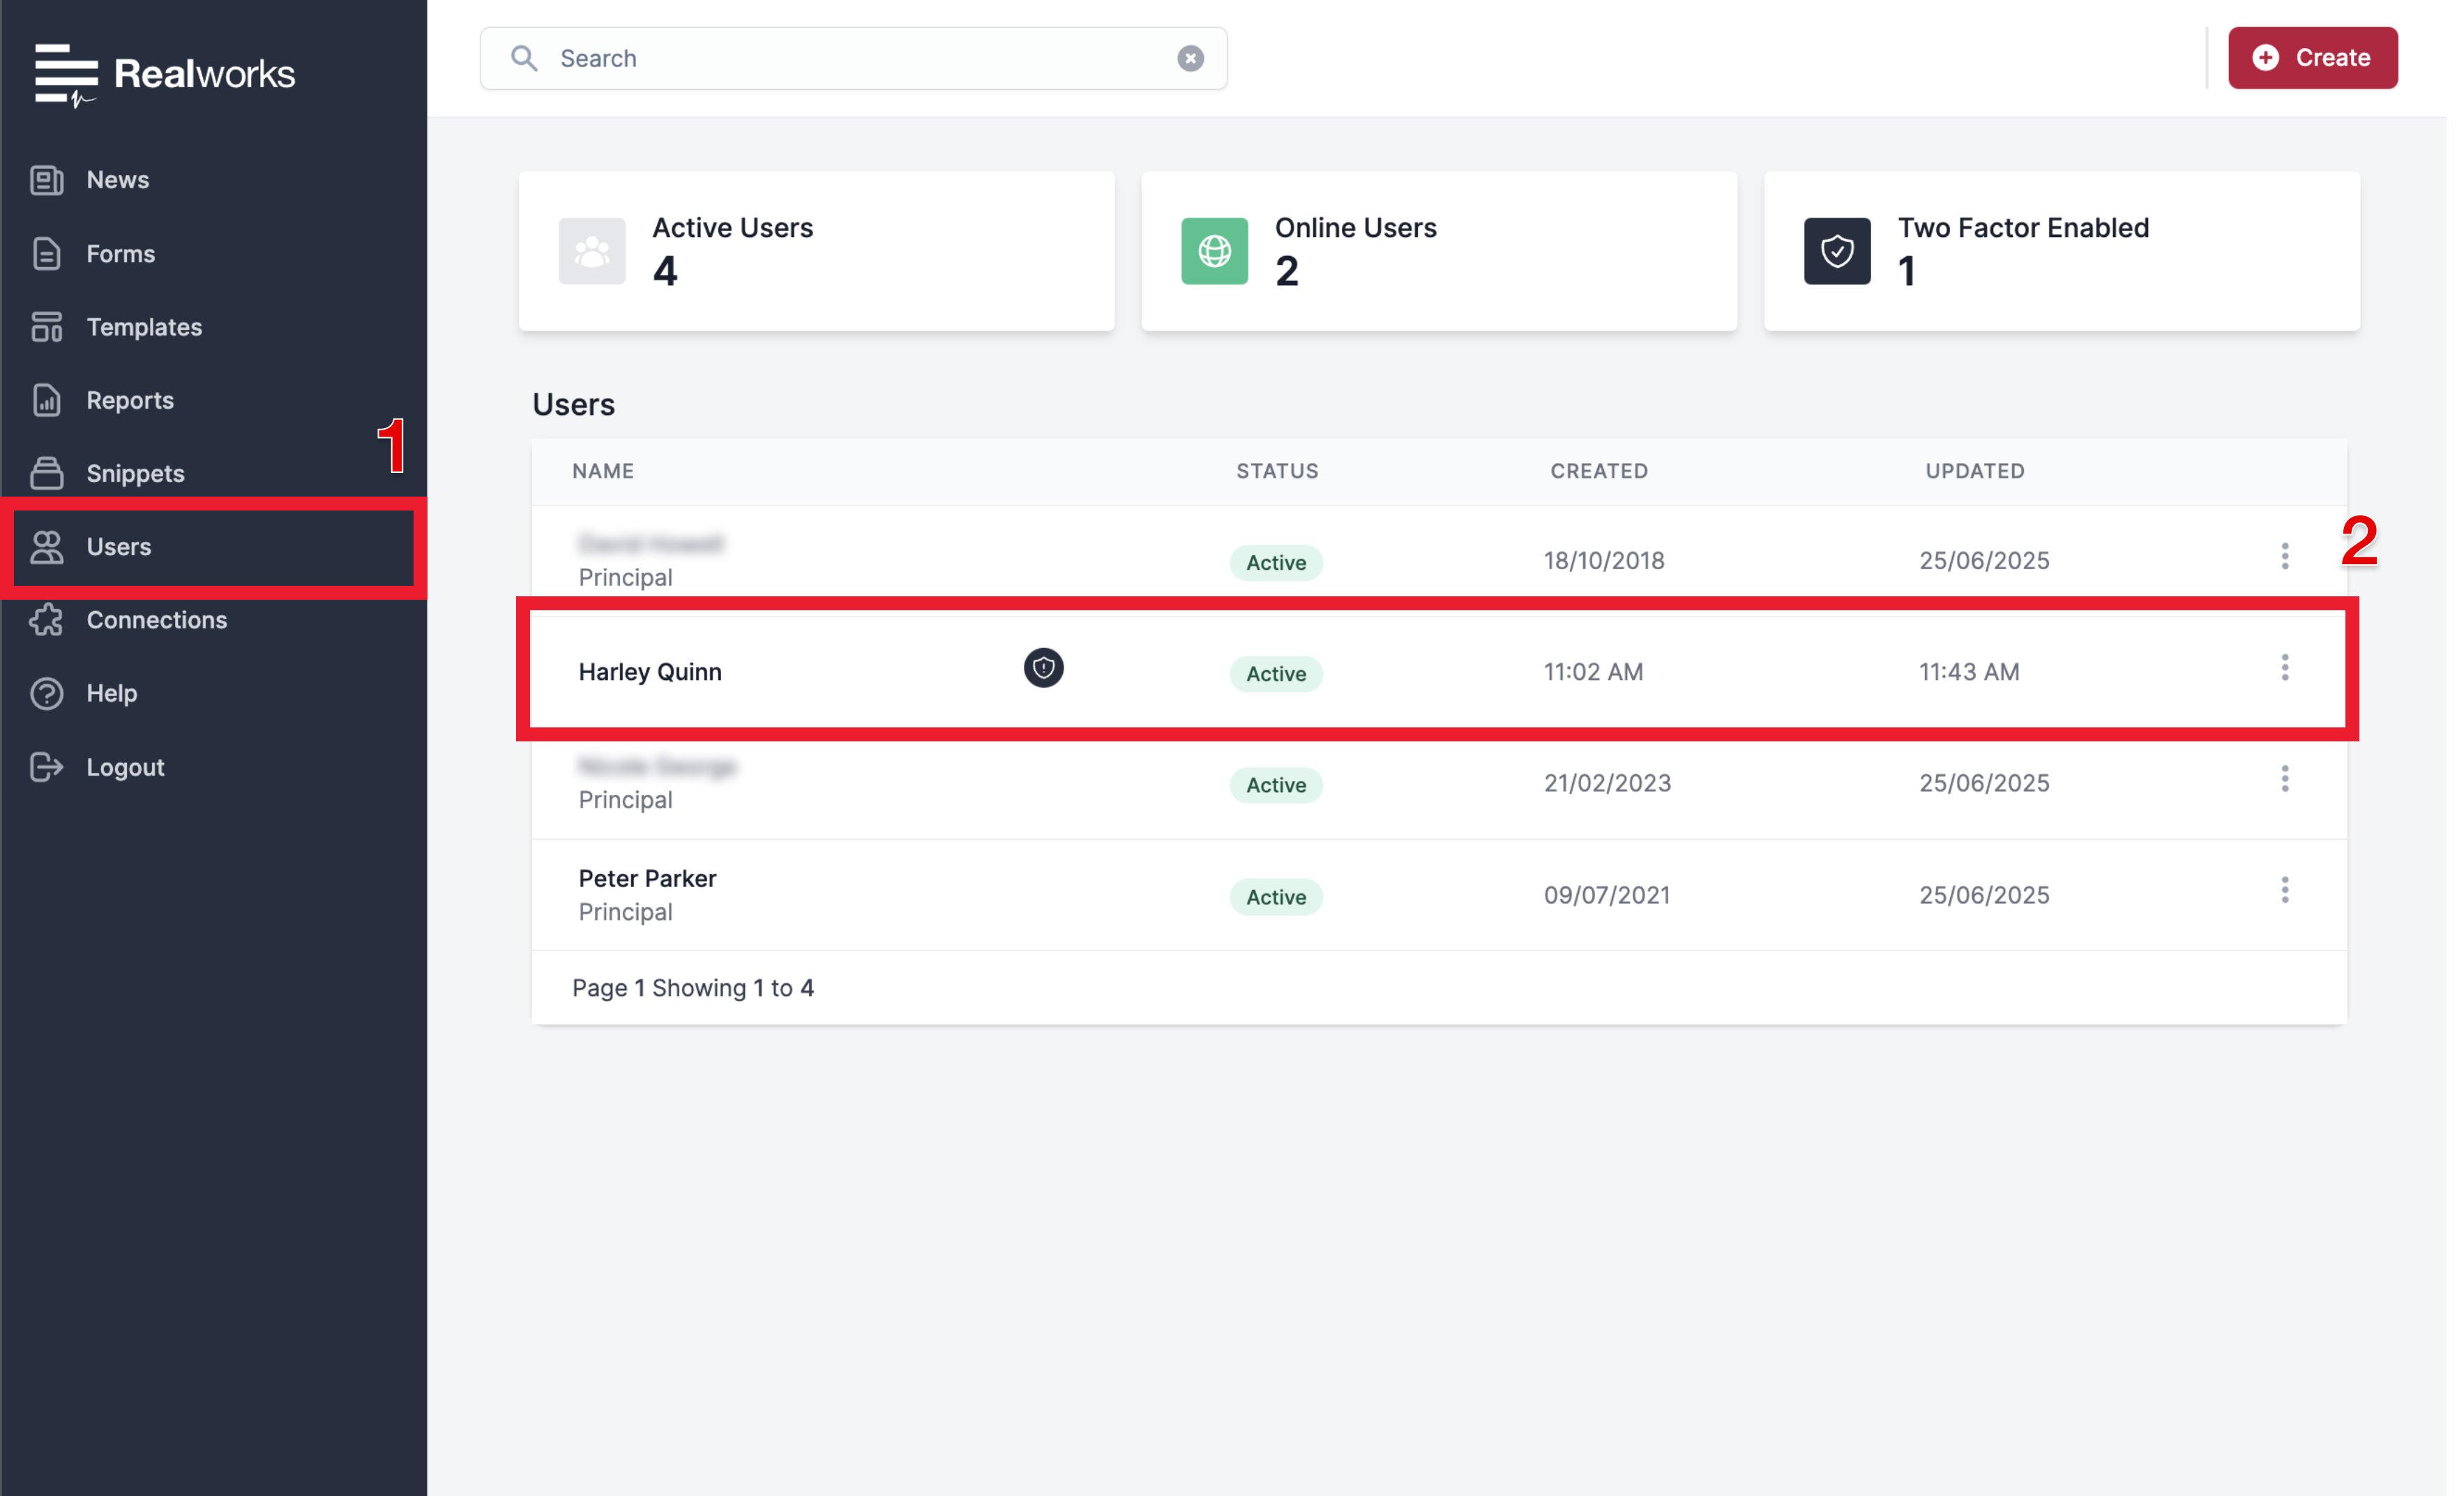Image resolution: width=2464 pixels, height=1496 pixels.
Task: Open the kebab menu for the first user row
Action: 2285,557
